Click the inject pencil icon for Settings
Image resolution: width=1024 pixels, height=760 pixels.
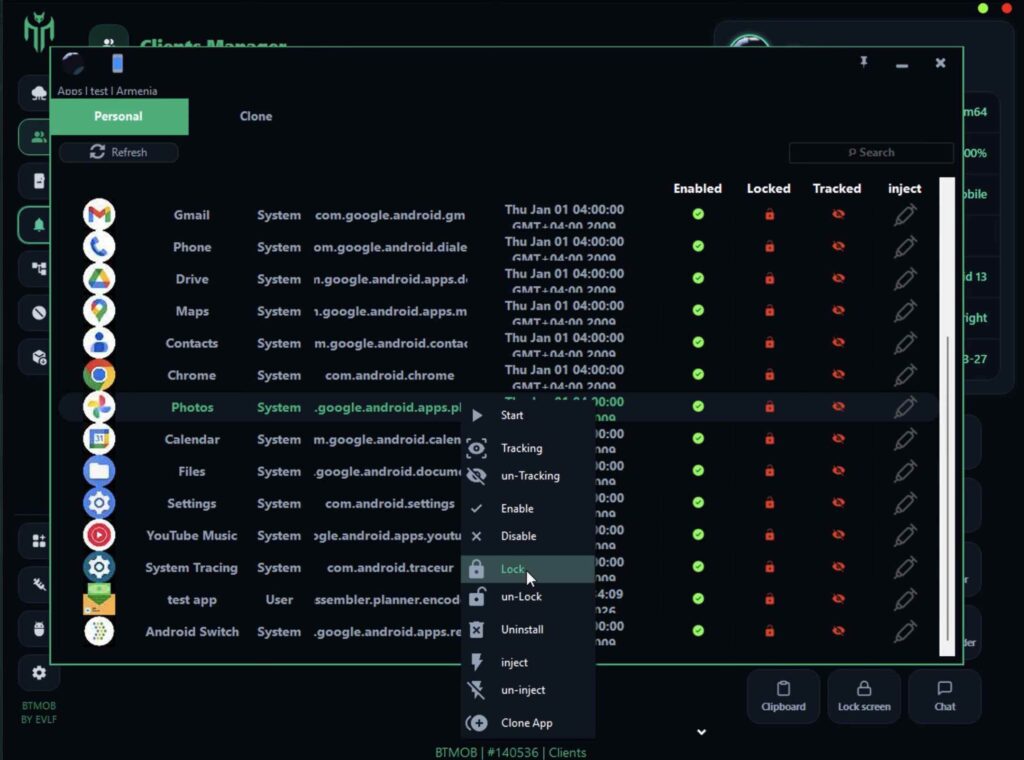click(904, 503)
